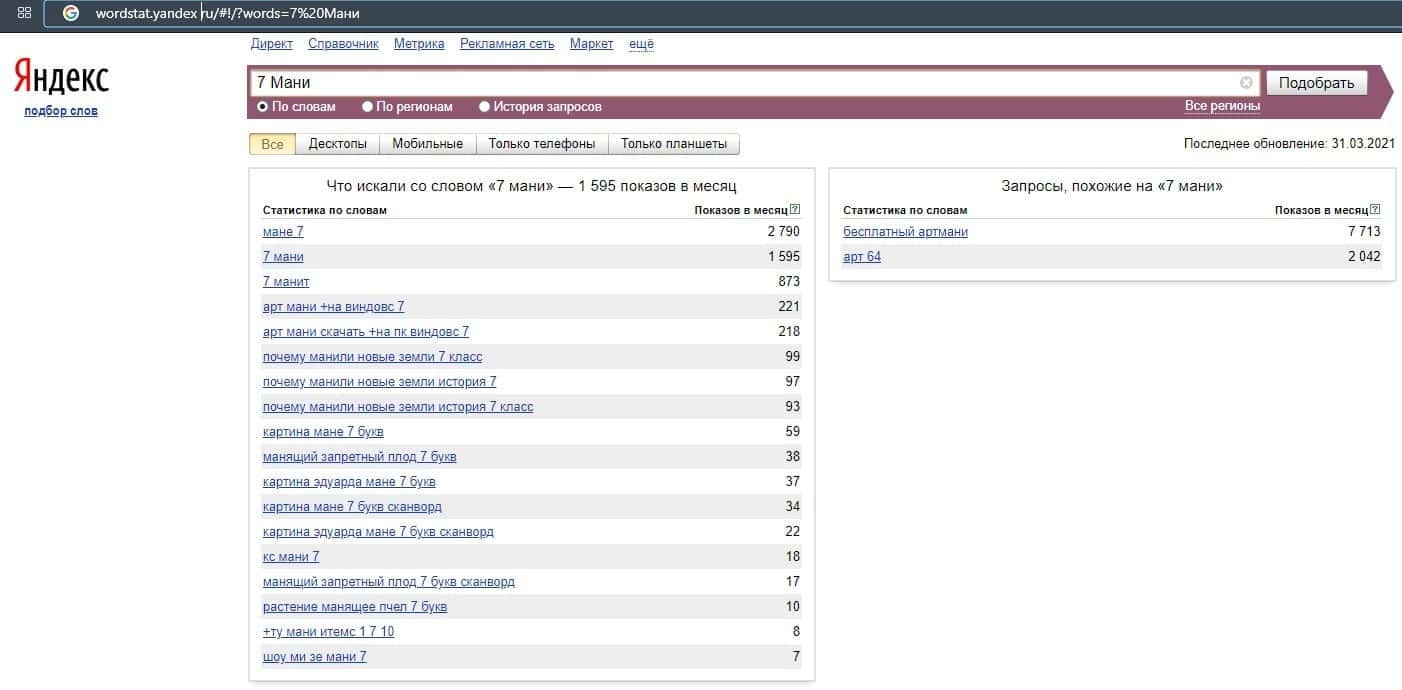Click the clear search field X icon
The image size is (1402, 690).
tap(1246, 83)
